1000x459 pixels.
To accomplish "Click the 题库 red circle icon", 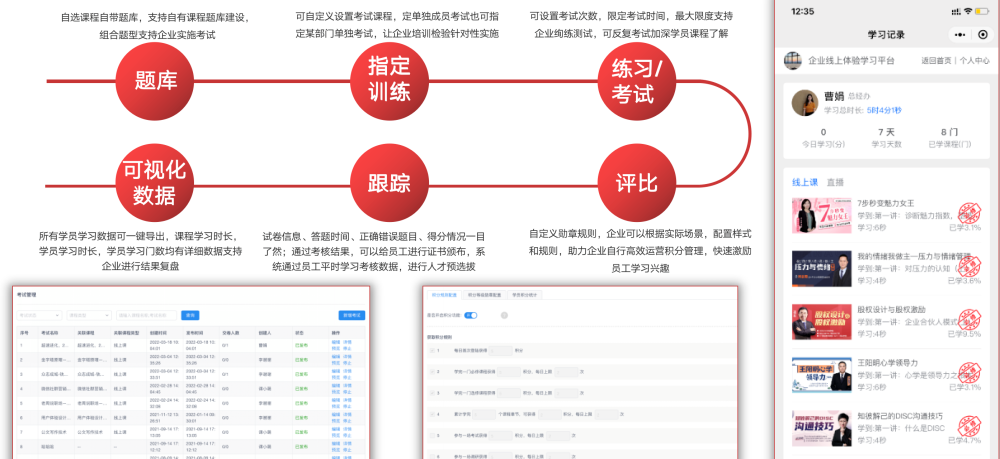I will (155, 81).
